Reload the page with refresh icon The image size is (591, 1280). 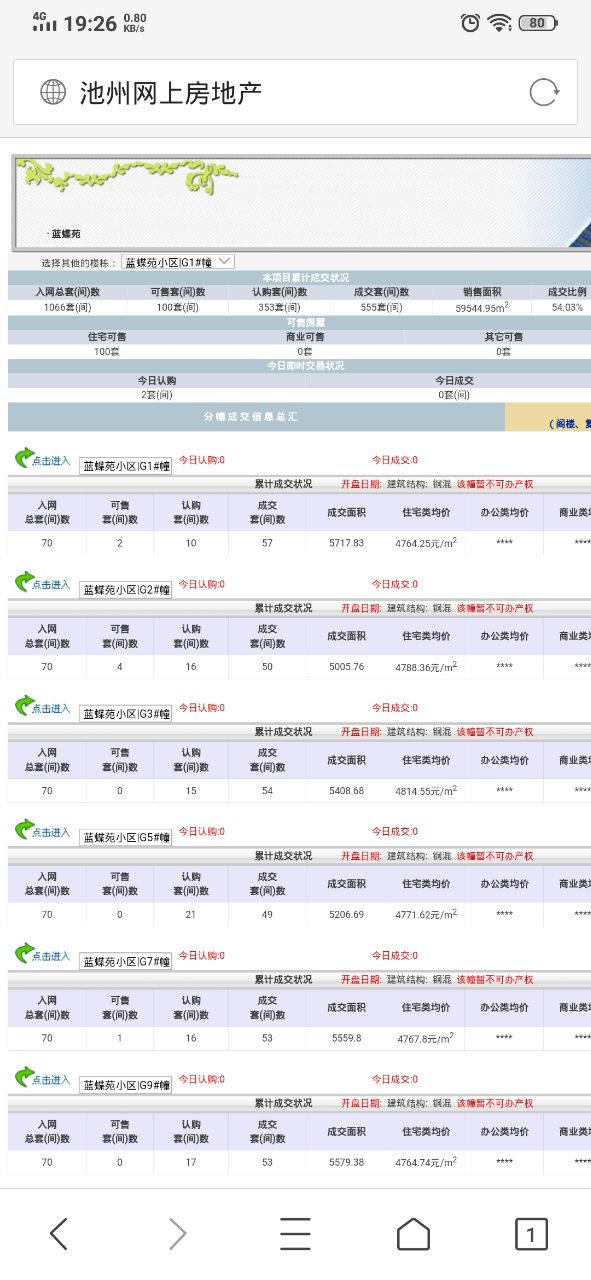click(x=544, y=92)
